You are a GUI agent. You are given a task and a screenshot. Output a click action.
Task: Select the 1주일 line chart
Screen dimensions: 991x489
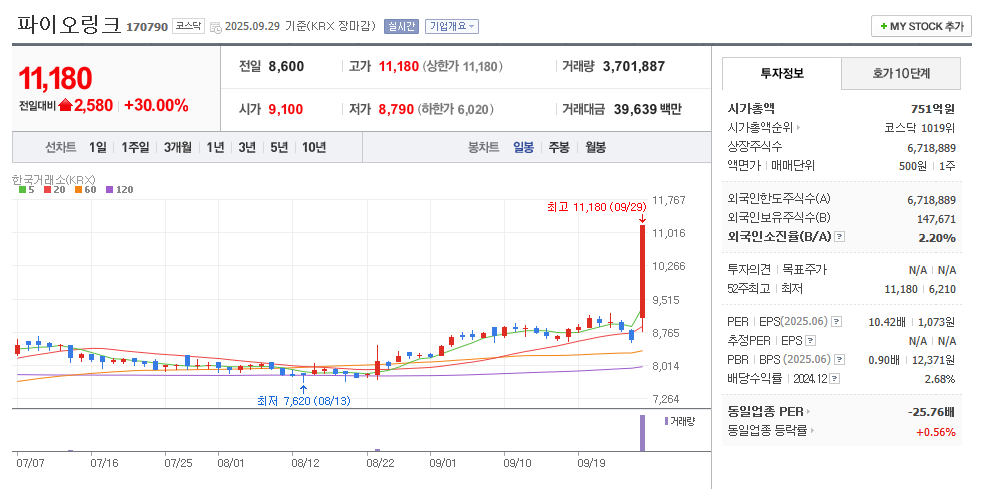coord(135,147)
